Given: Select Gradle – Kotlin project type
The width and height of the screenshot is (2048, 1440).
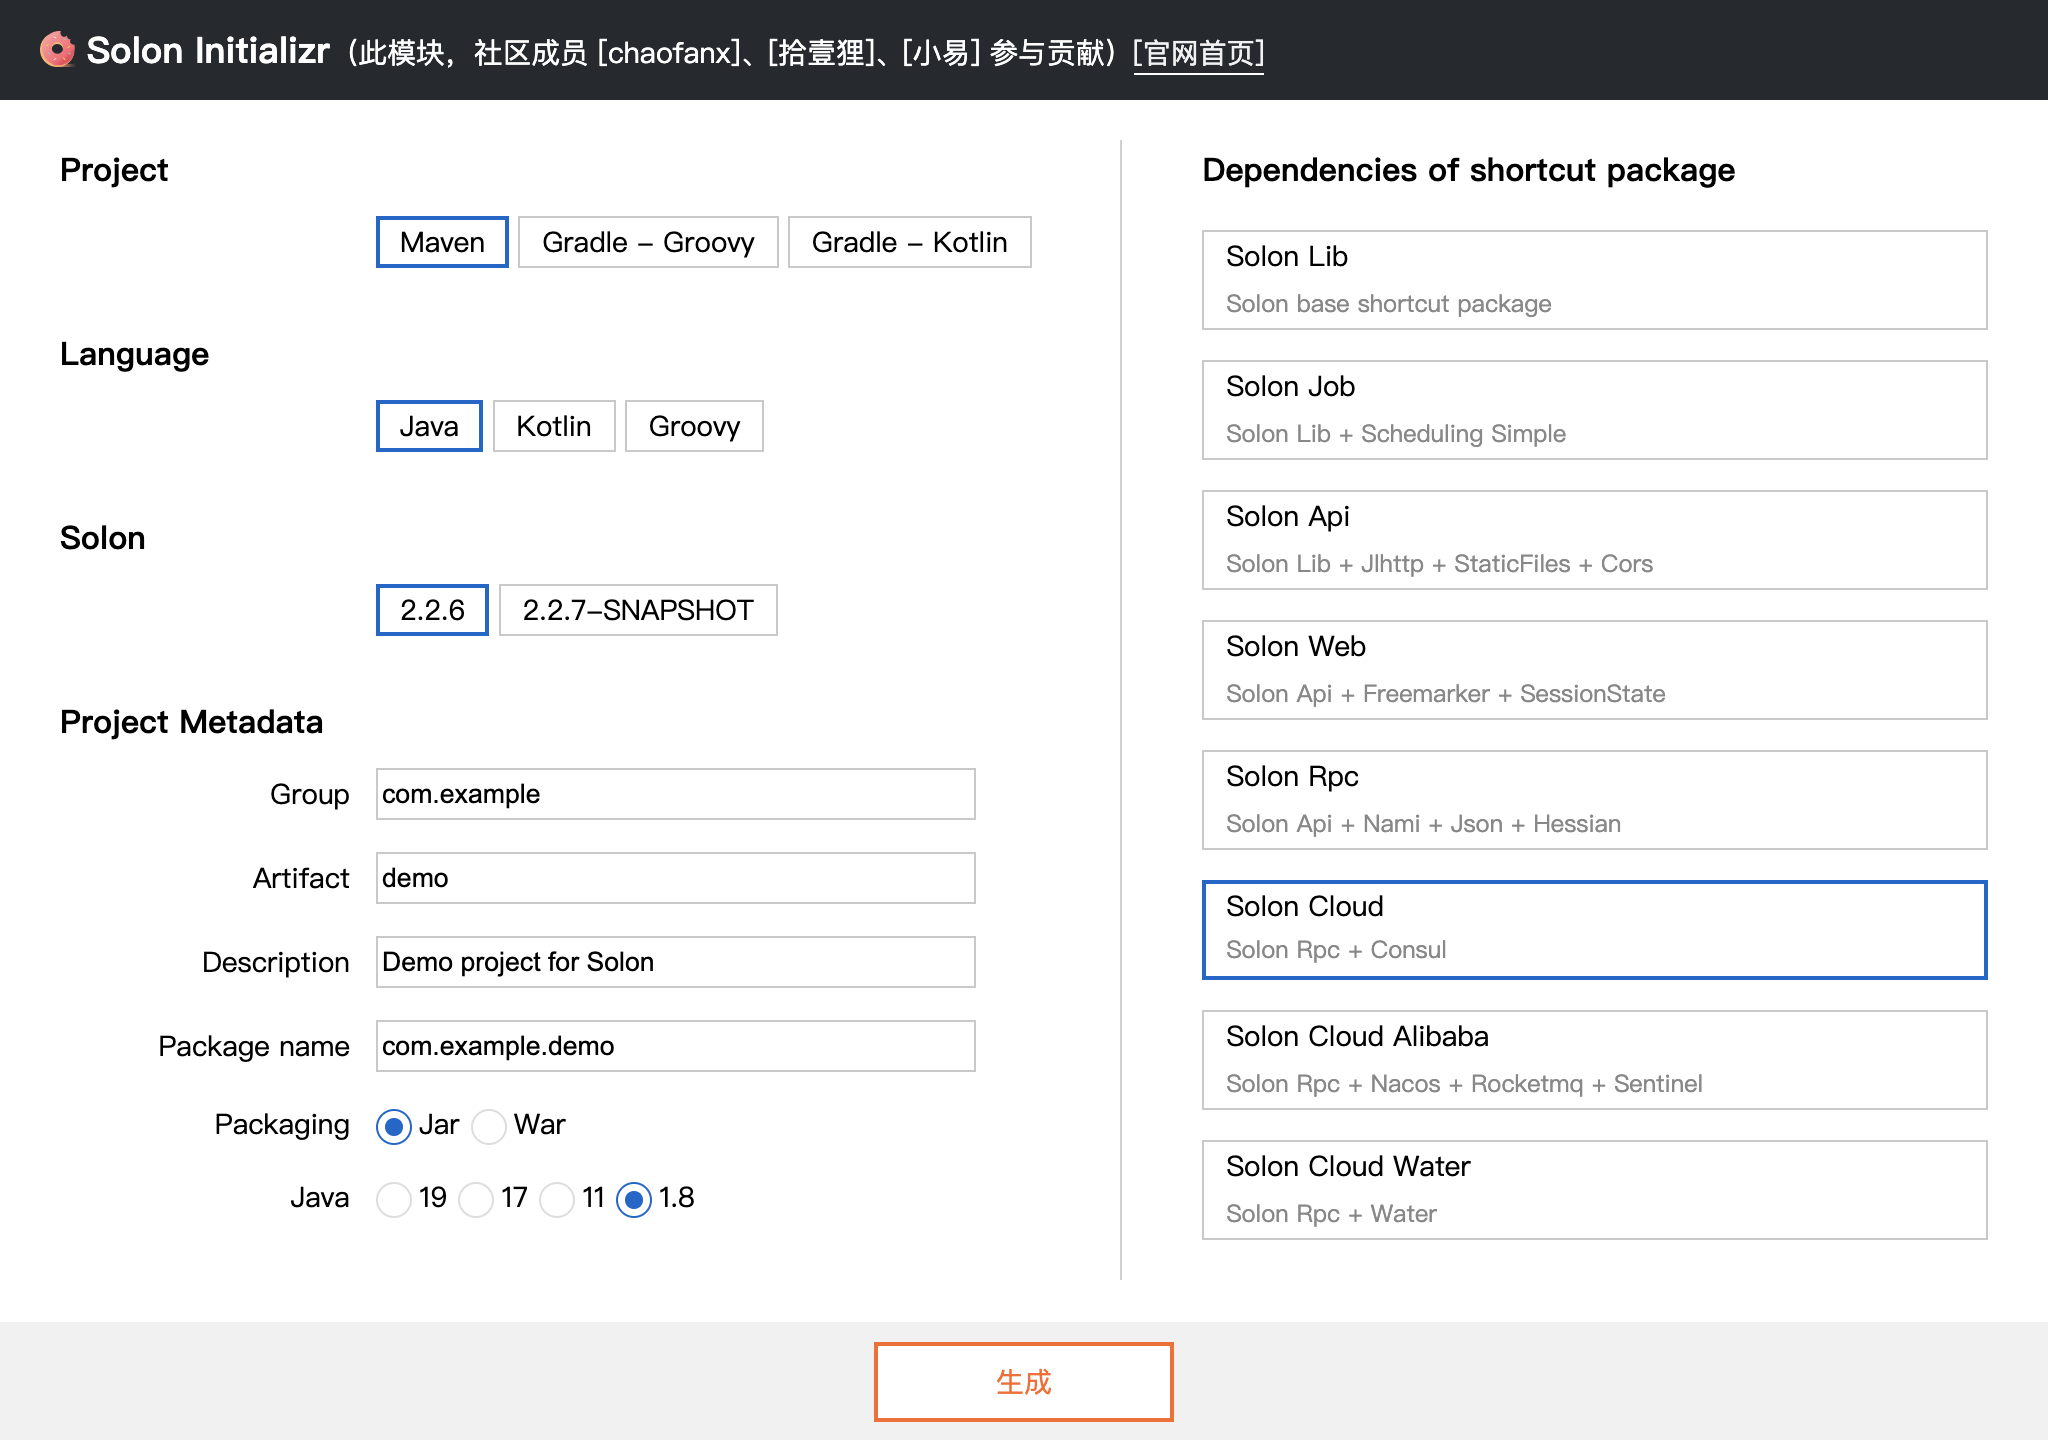Looking at the screenshot, I should click(909, 242).
